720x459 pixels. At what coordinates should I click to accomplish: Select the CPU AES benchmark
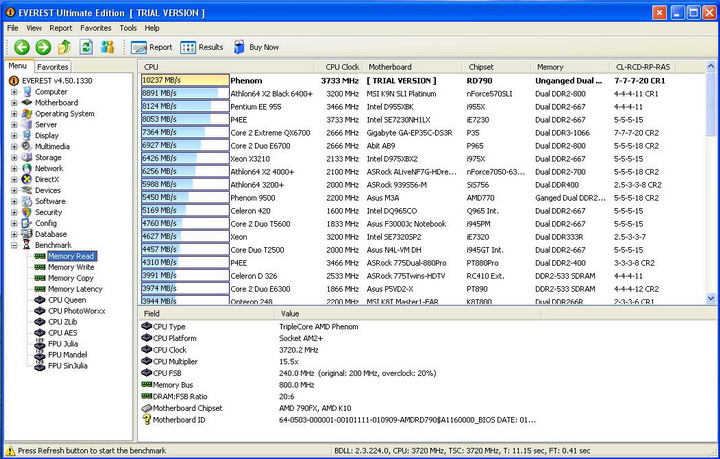point(62,333)
